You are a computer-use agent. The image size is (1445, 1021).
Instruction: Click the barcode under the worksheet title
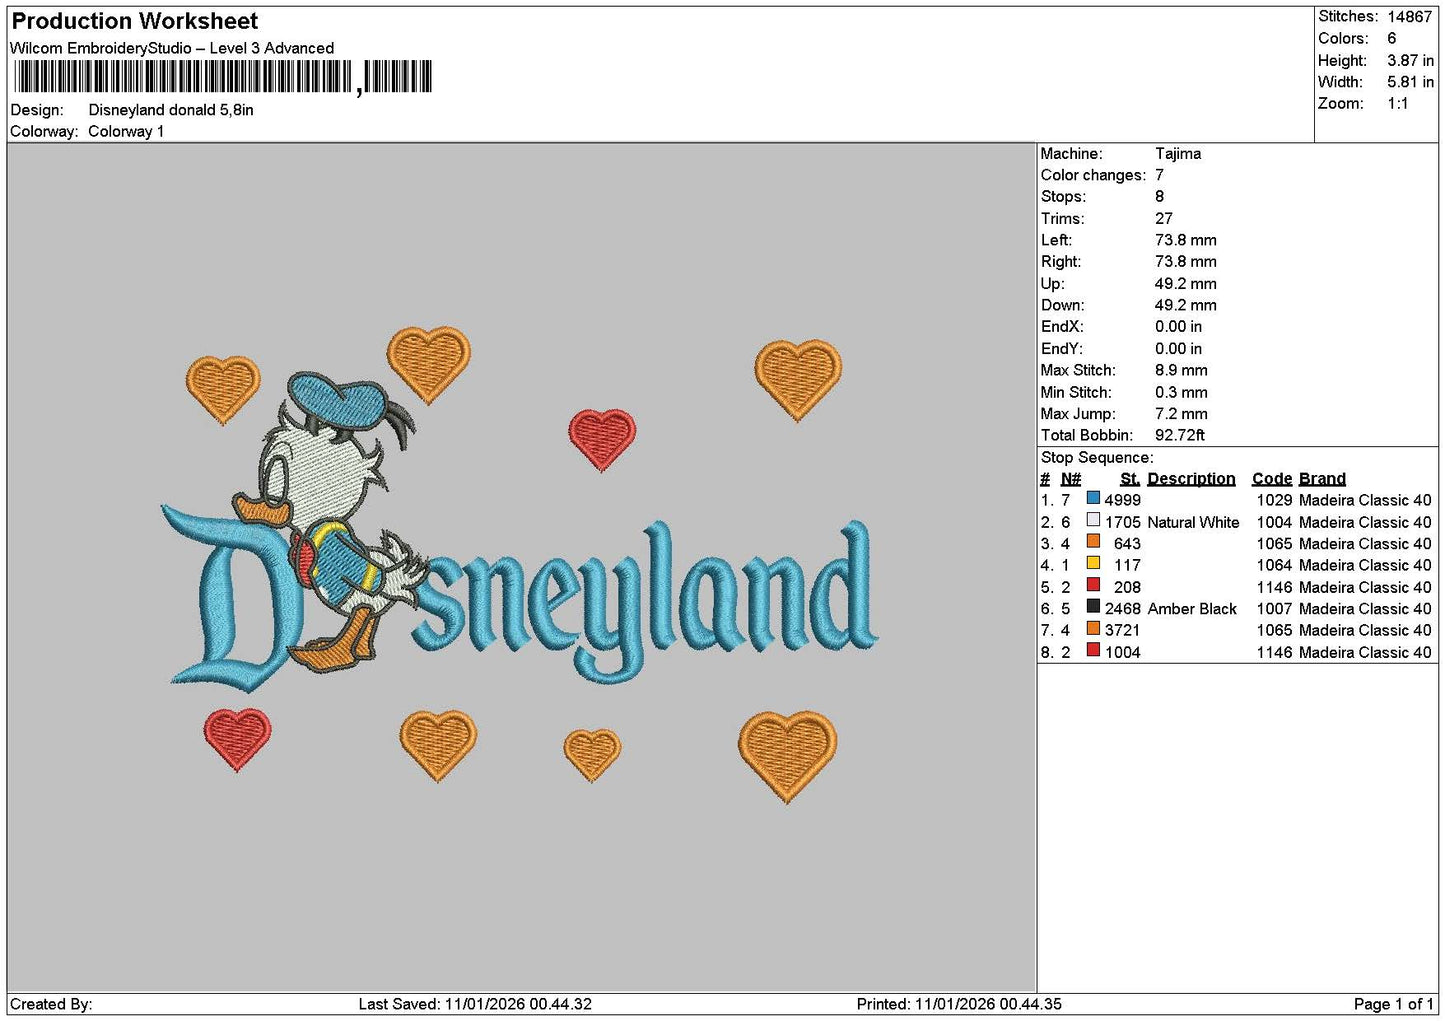[x=223, y=77]
